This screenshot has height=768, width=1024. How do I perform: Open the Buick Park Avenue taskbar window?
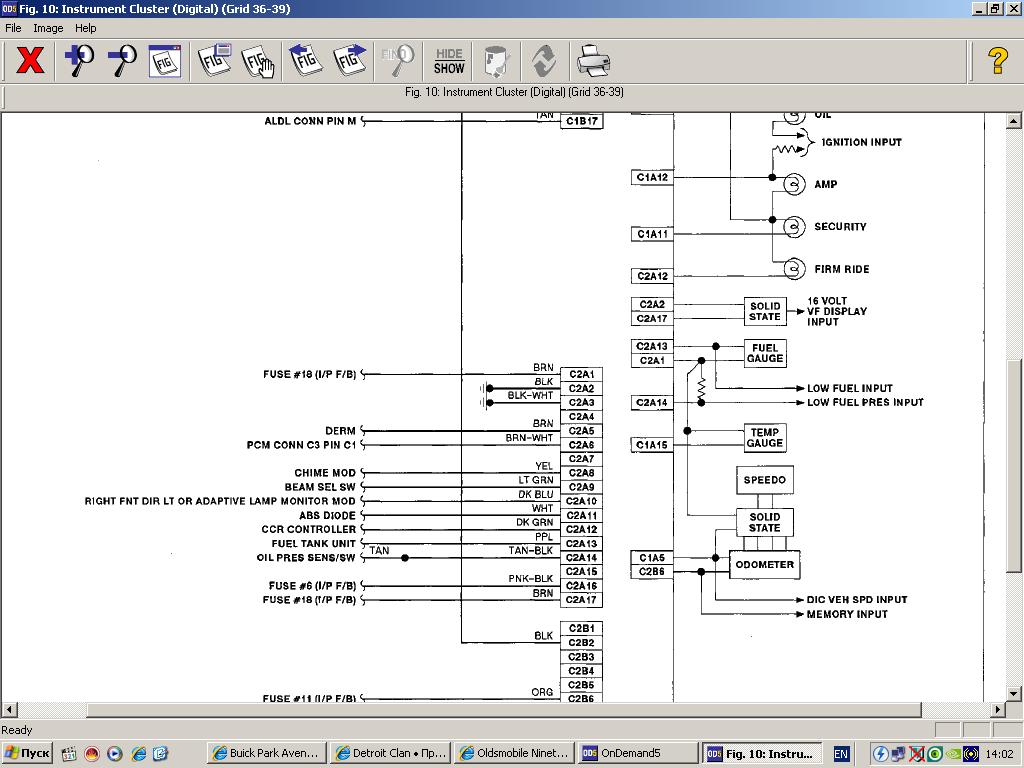point(265,753)
